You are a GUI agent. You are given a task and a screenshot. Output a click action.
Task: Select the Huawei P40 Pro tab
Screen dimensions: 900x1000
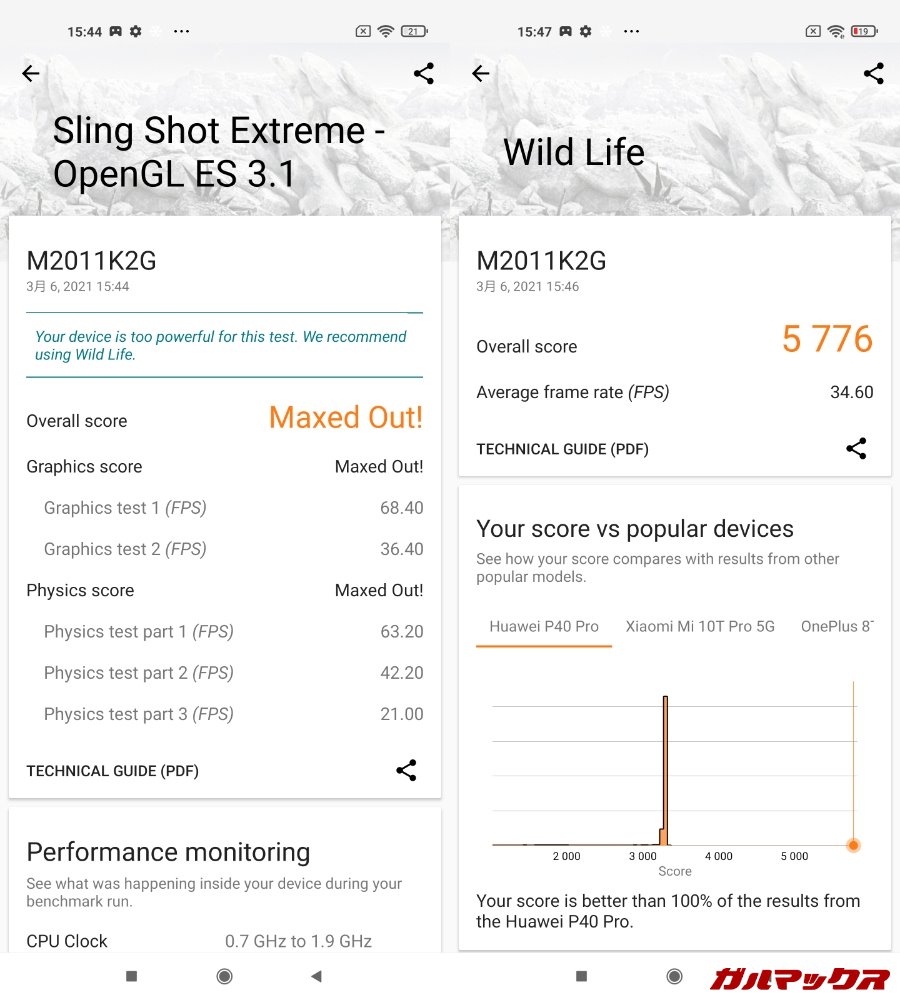(544, 627)
